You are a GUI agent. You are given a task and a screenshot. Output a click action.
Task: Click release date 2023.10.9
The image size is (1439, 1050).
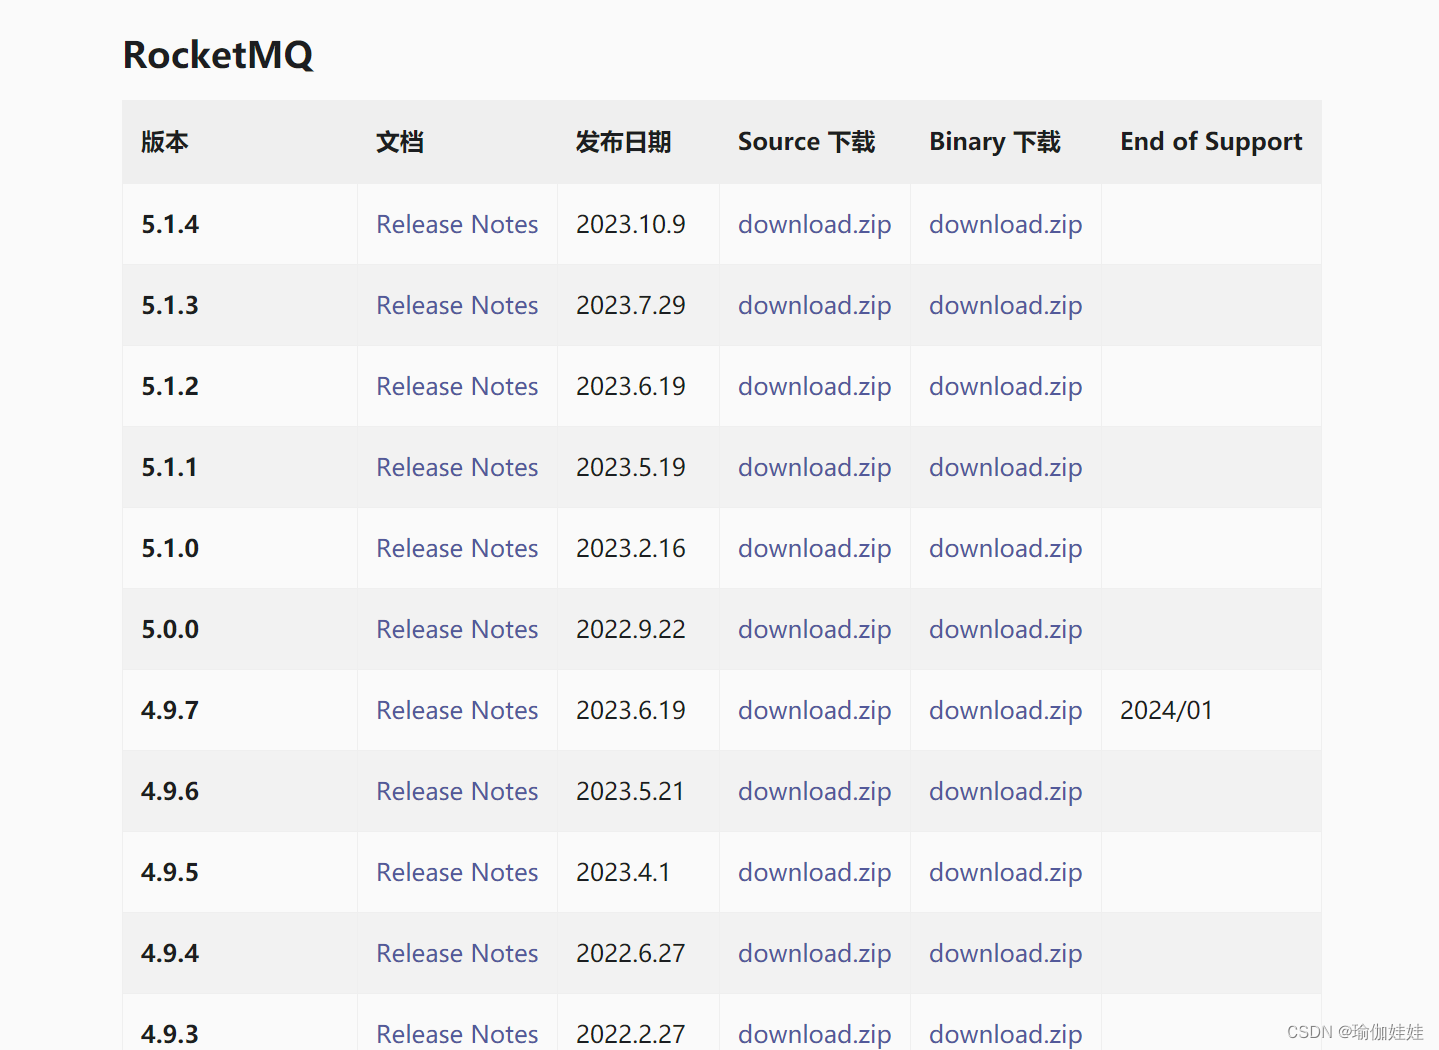click(631, 224)
